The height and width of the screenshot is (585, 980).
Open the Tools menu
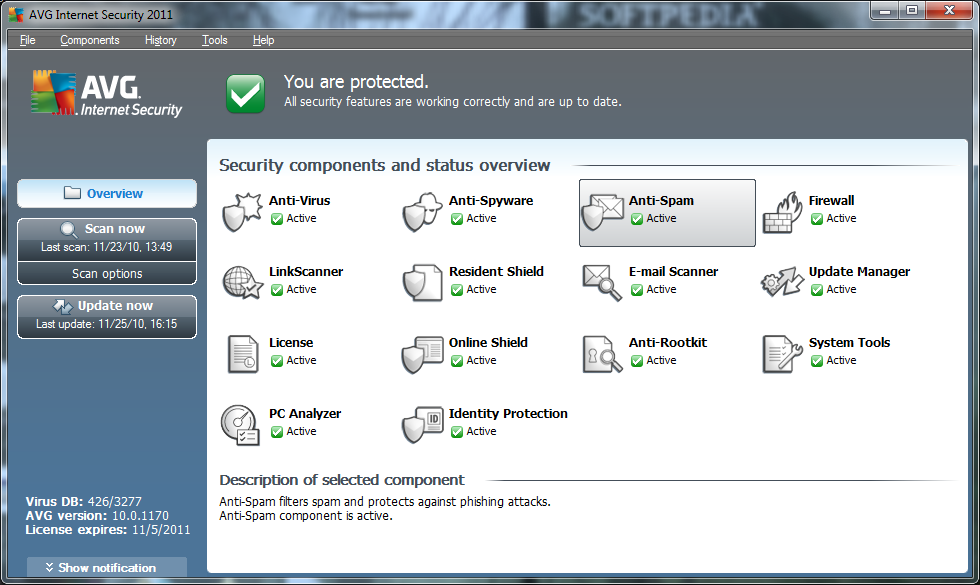[x=214, y=40]
